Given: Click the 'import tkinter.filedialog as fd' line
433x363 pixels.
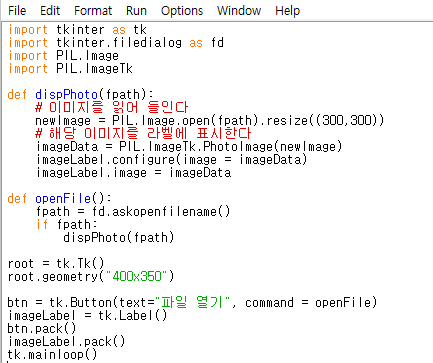Looking at the screenshot, I should (x=116, y=43).
